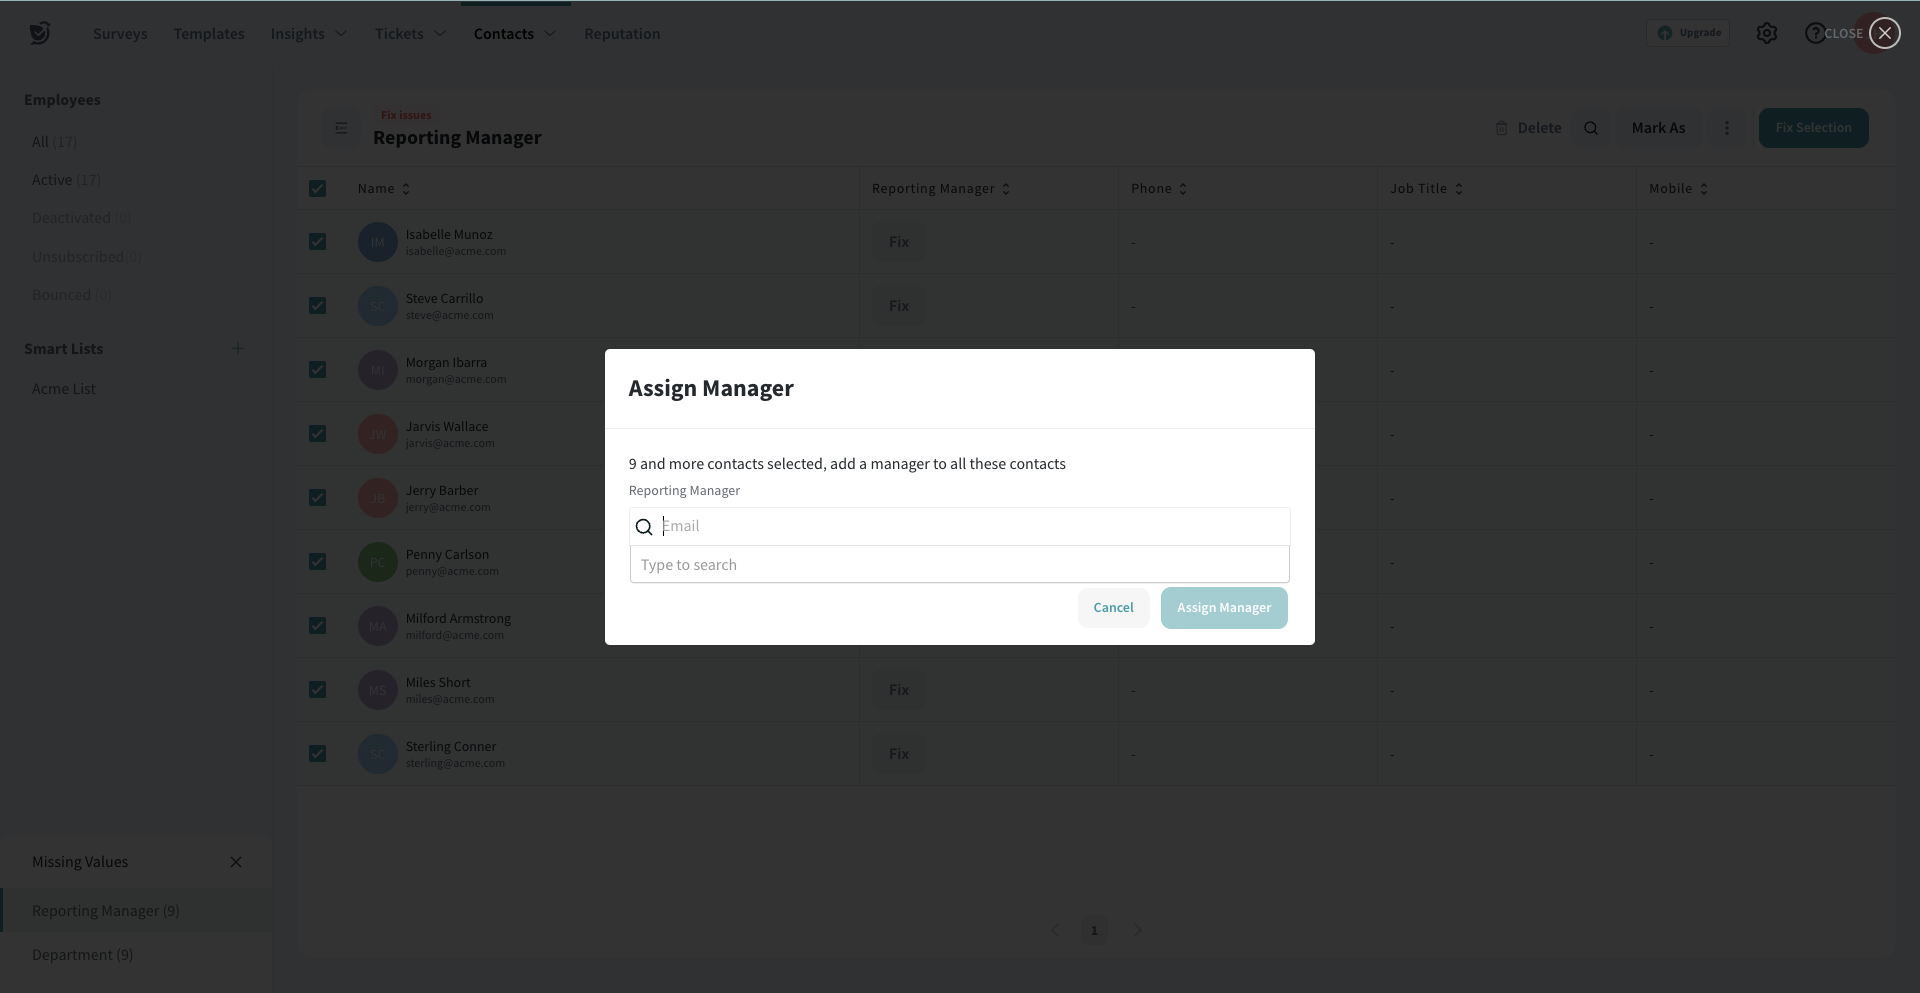1920x993 pixels.
Task: Uncheck Isabelle Munoz's row checkbox
Action: coord(318,242)
